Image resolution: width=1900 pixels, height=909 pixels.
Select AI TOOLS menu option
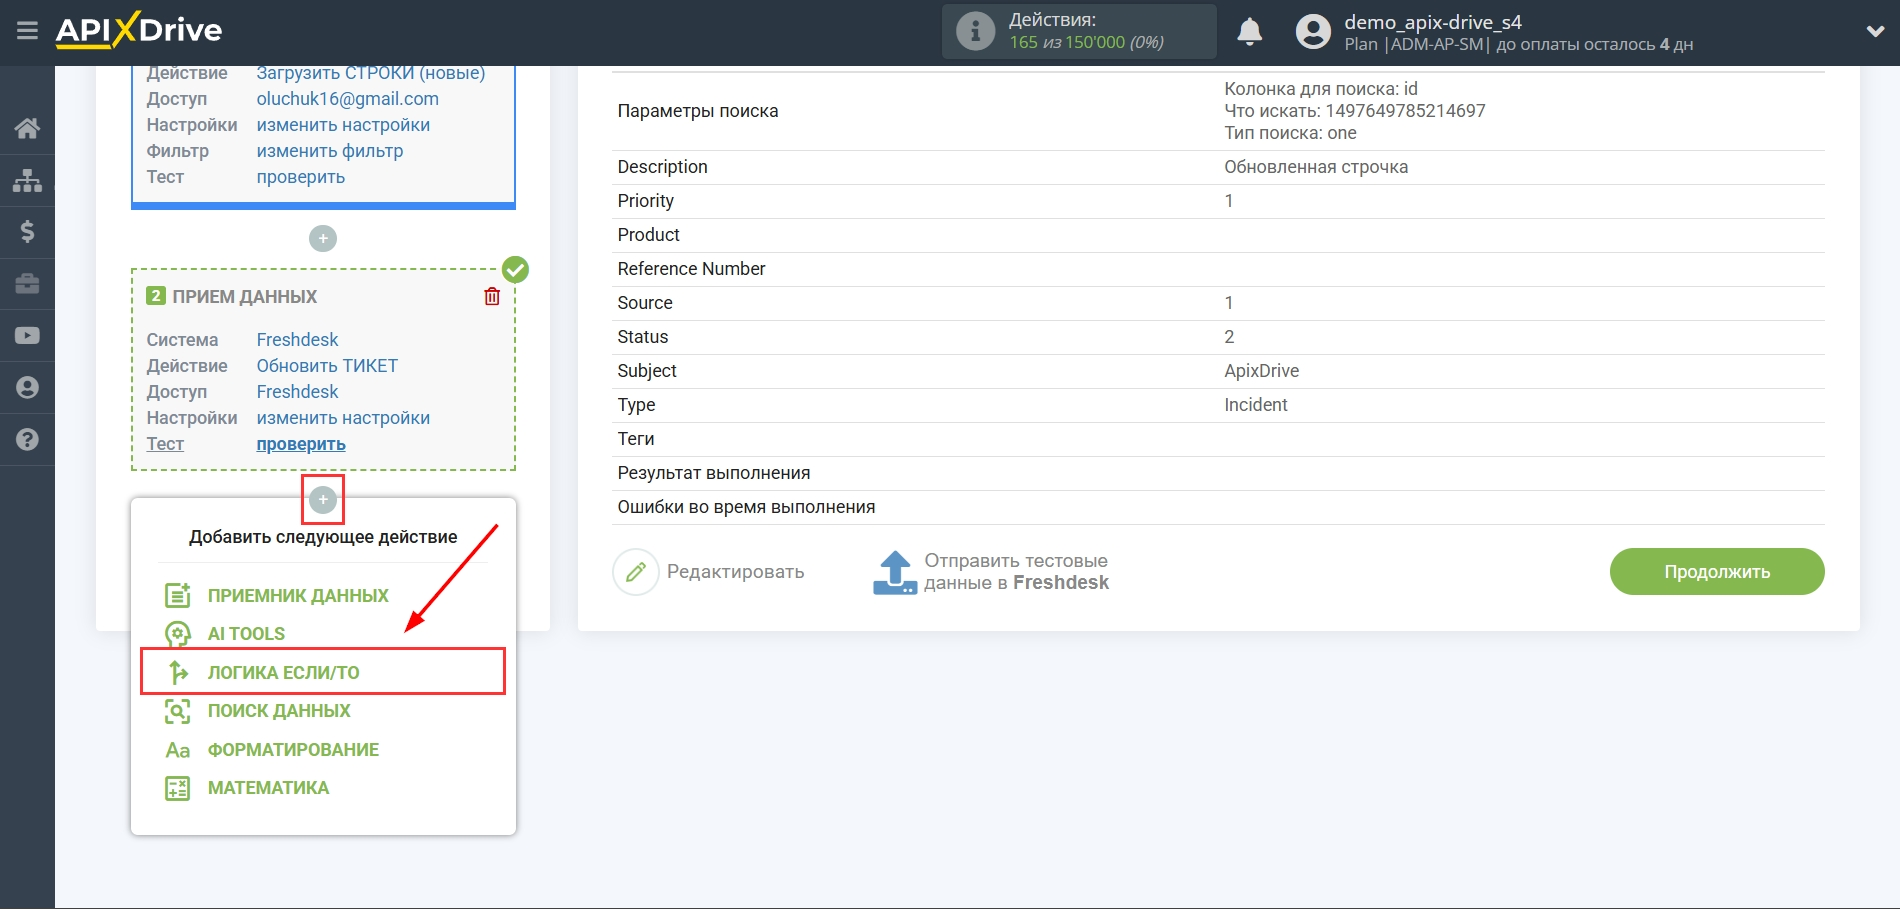[x=246, y=634]
